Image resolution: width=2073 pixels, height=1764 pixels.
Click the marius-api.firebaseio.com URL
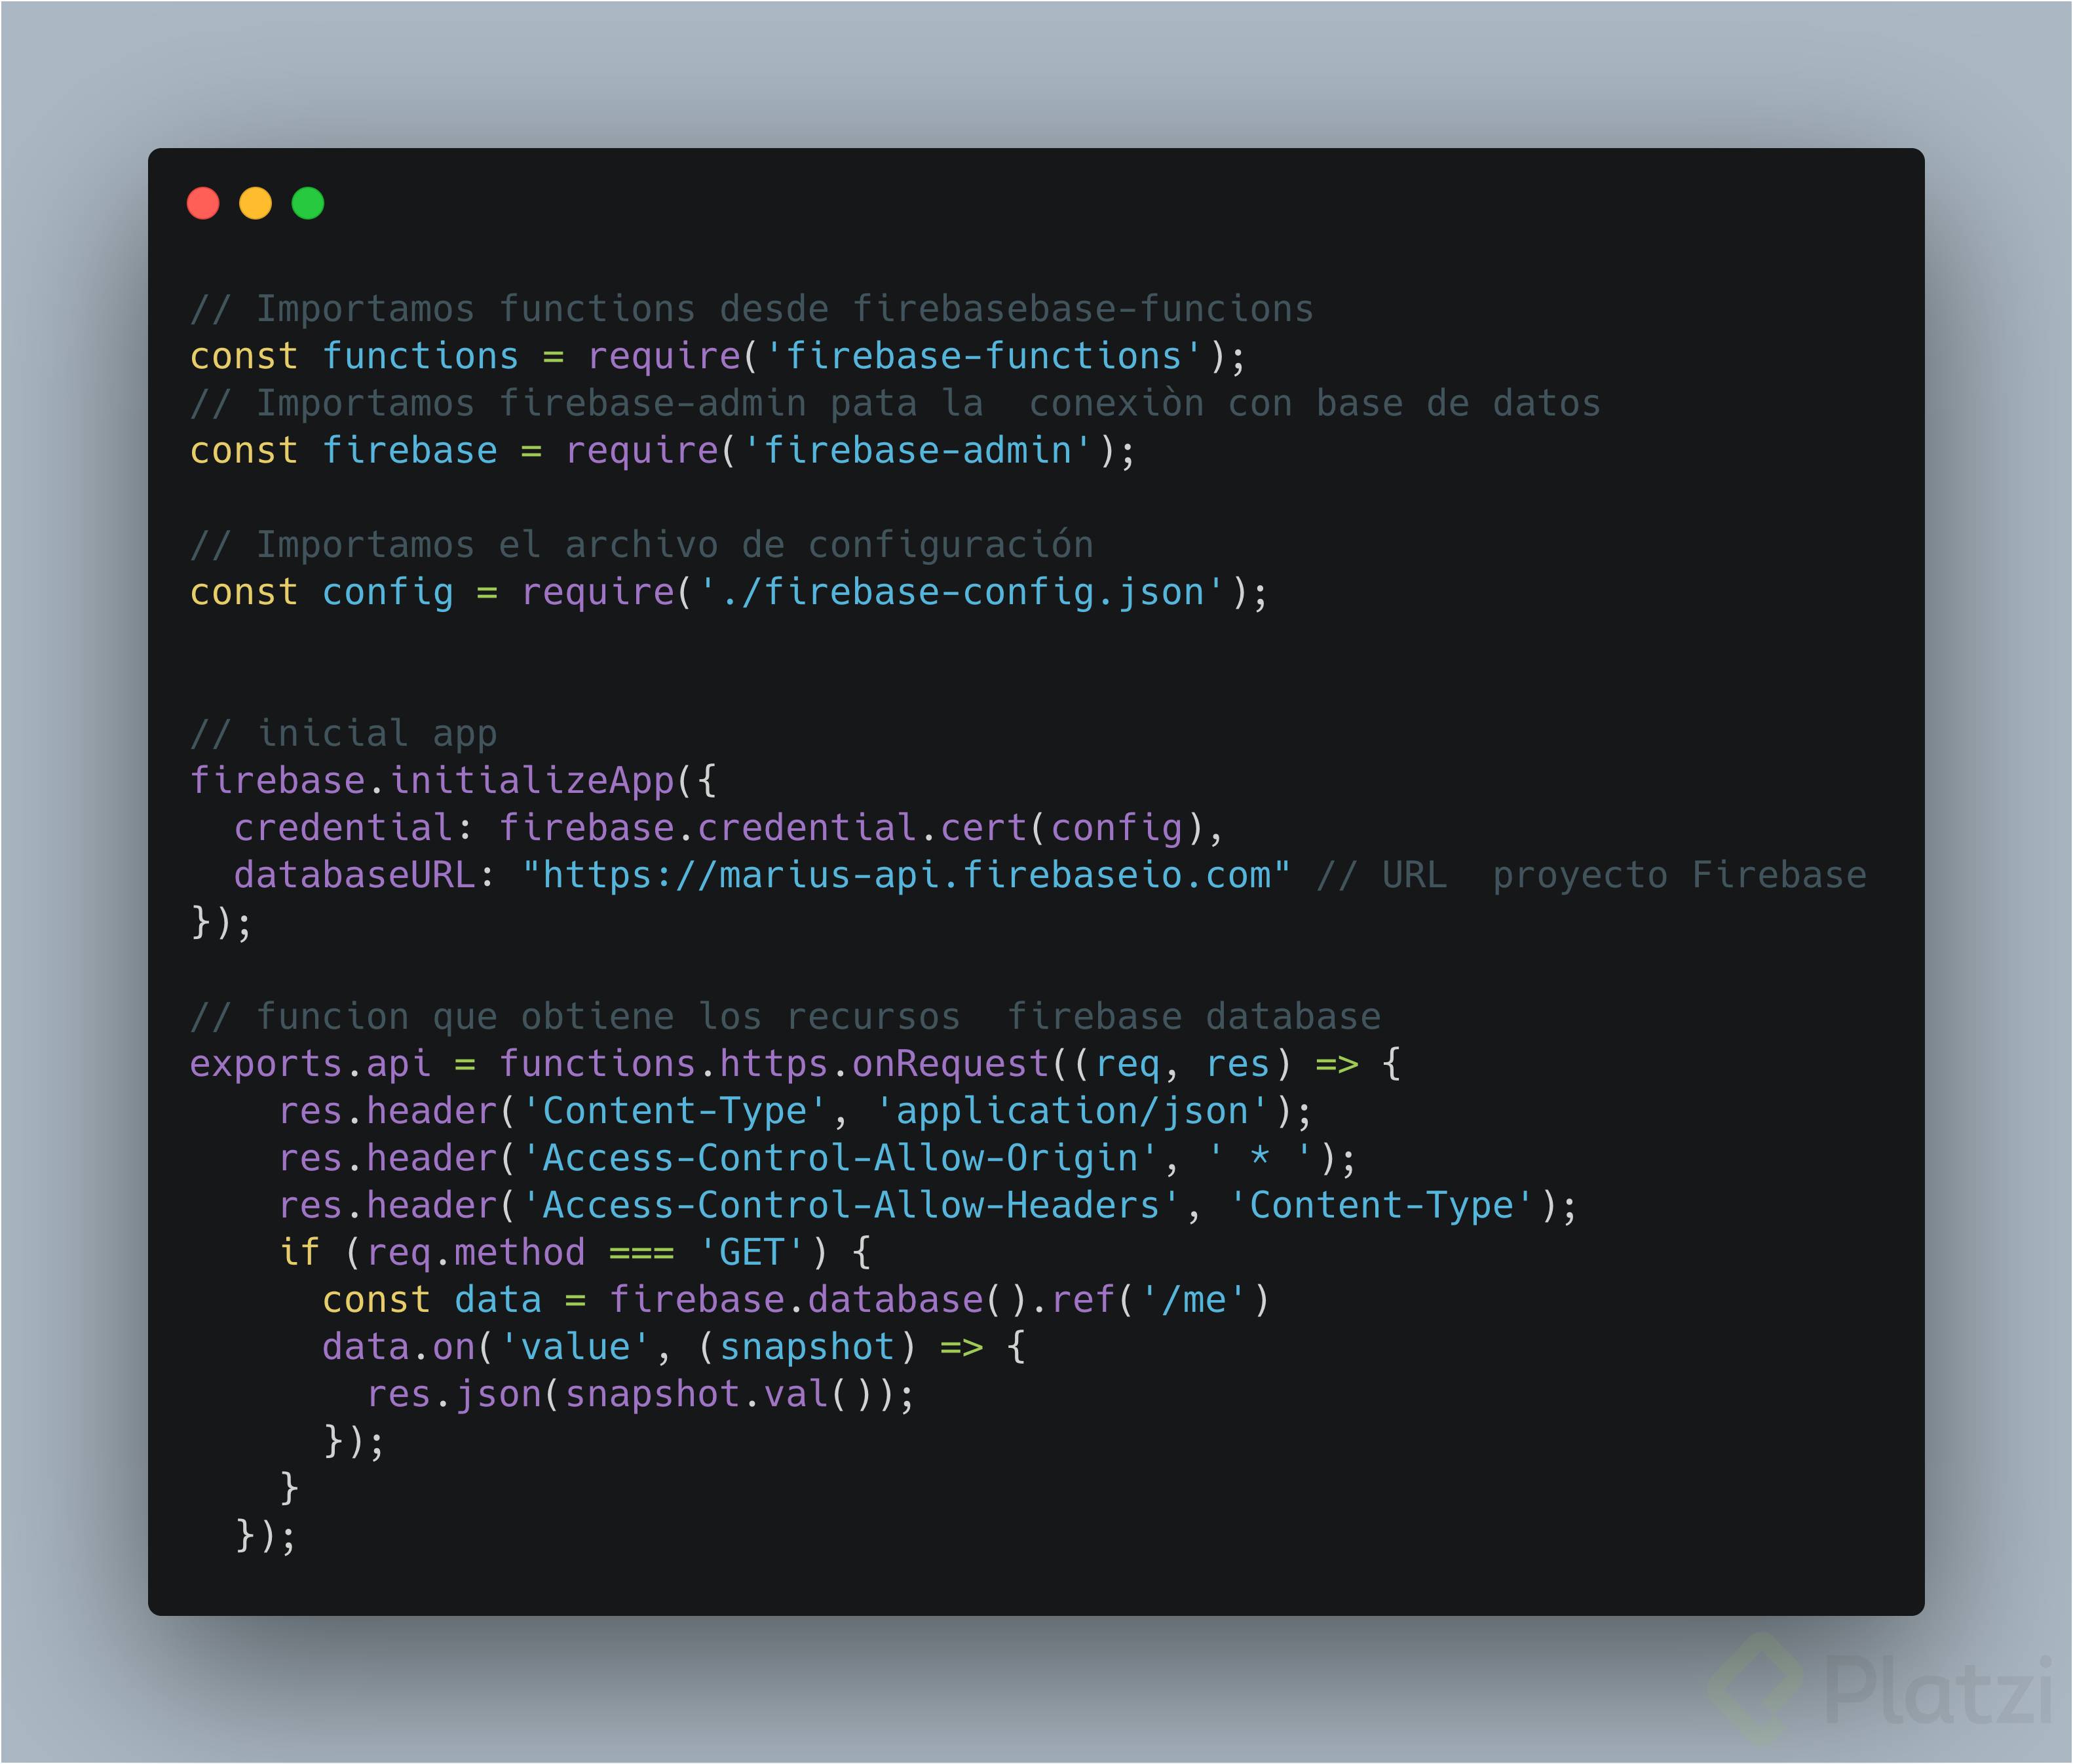pos(906,875)
